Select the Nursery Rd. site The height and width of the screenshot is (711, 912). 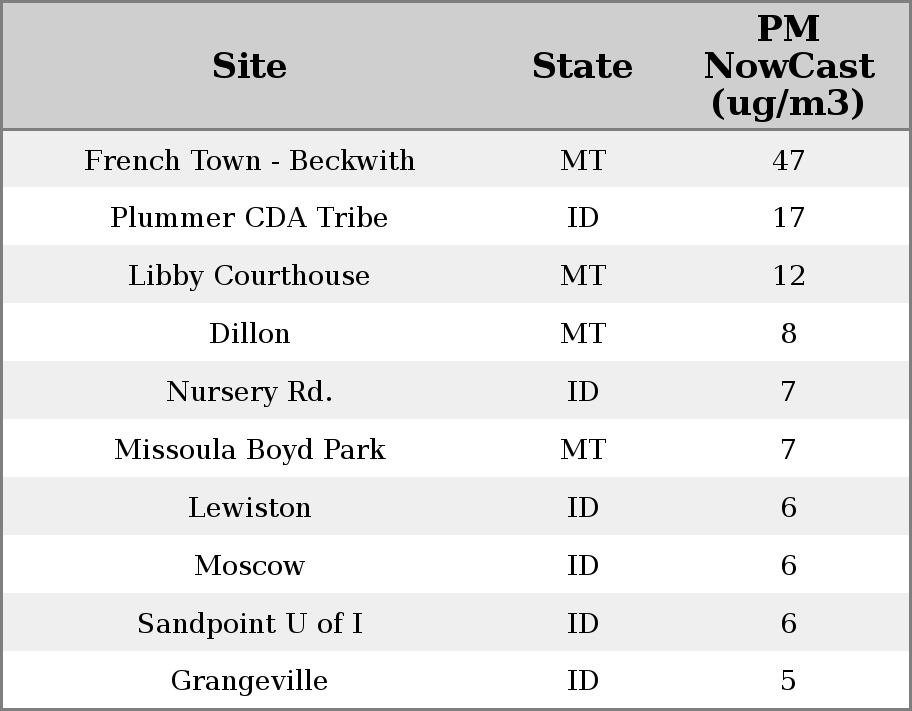pos(249,392)
